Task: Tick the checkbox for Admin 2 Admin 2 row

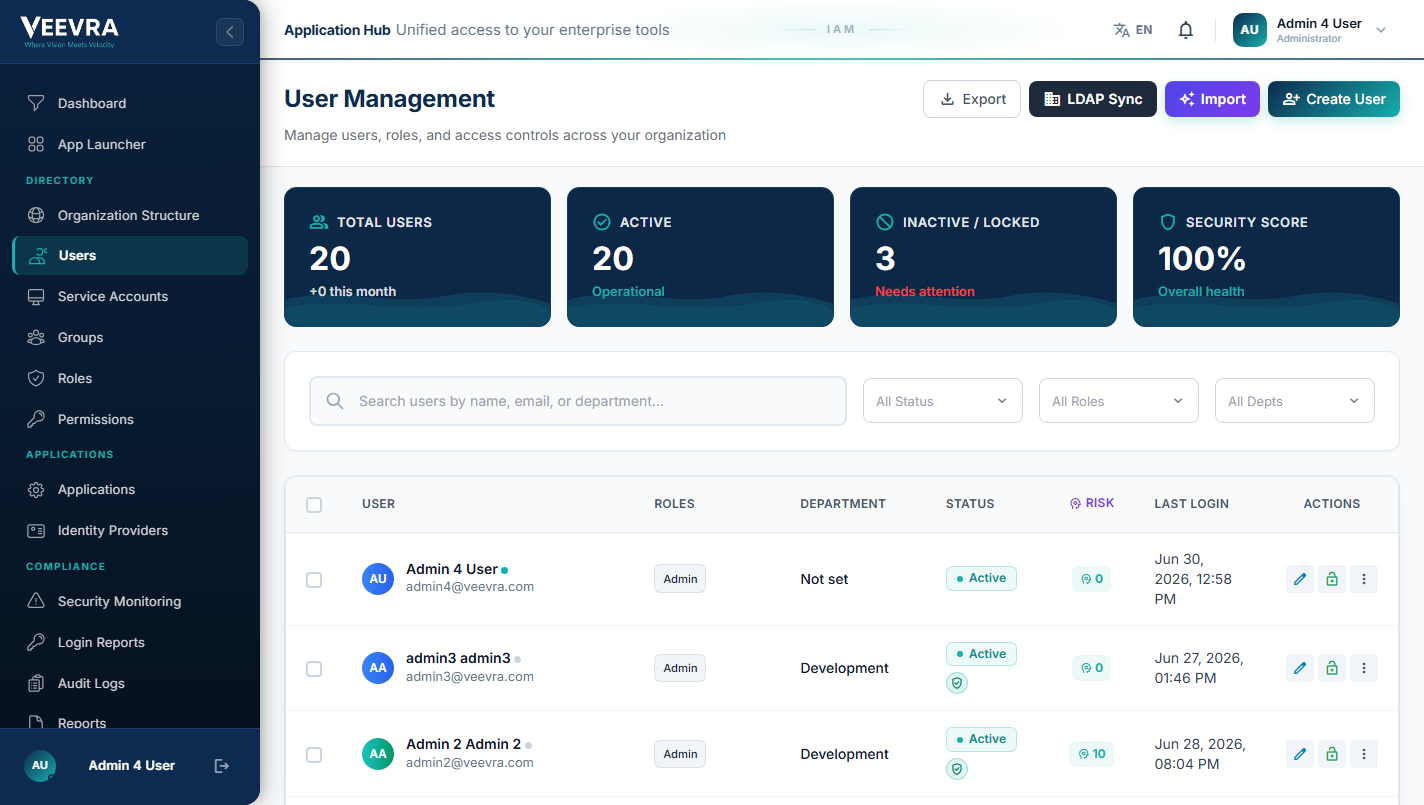Action: coord(314,755)
